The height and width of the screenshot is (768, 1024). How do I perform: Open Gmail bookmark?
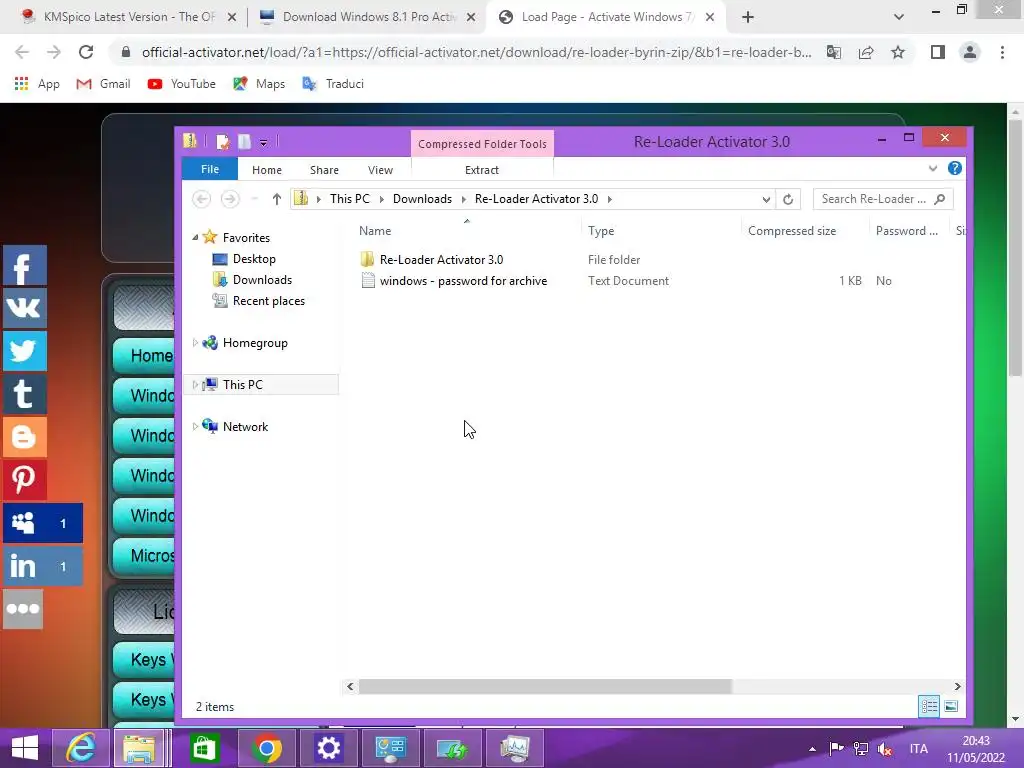pos(103,84)
